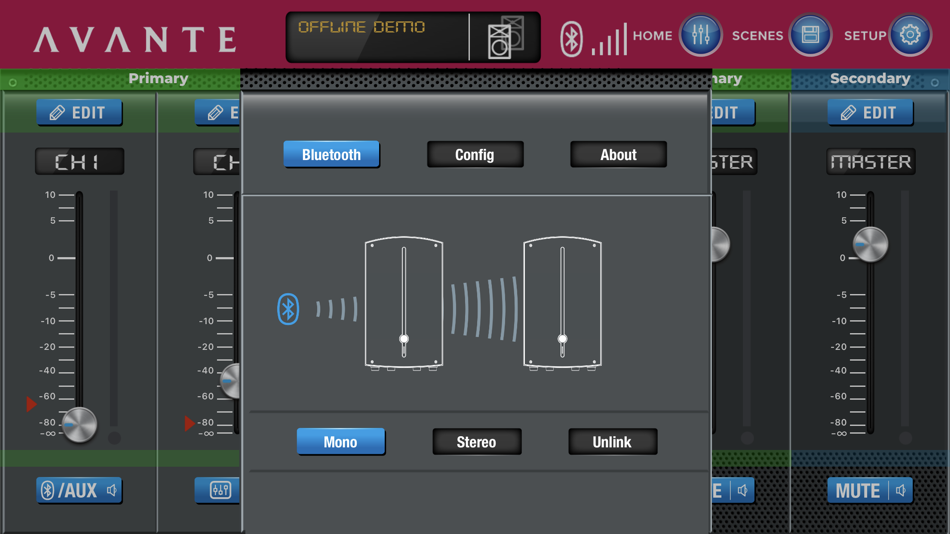The image size is (950, 534).
Task: Click the Secondary MASTER name label
Action: coord(871,162)
